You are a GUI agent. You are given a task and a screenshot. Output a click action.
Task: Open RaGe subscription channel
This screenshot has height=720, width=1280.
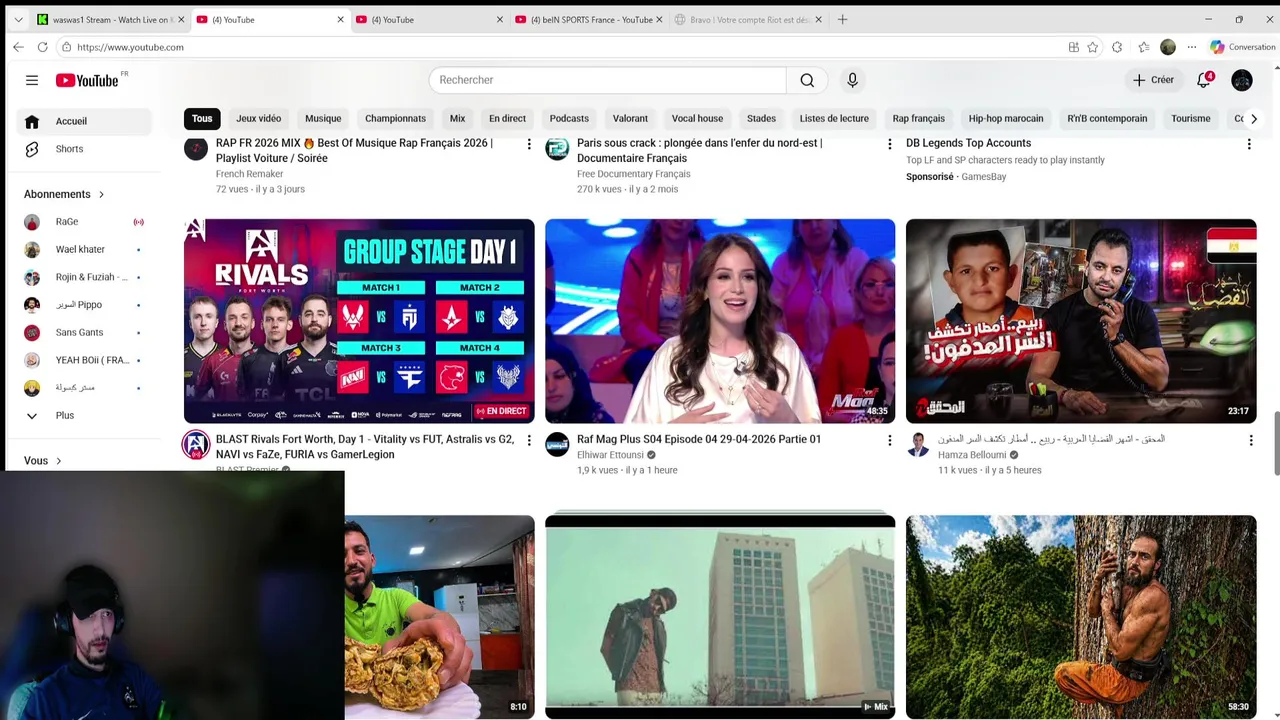click(84, 222)
